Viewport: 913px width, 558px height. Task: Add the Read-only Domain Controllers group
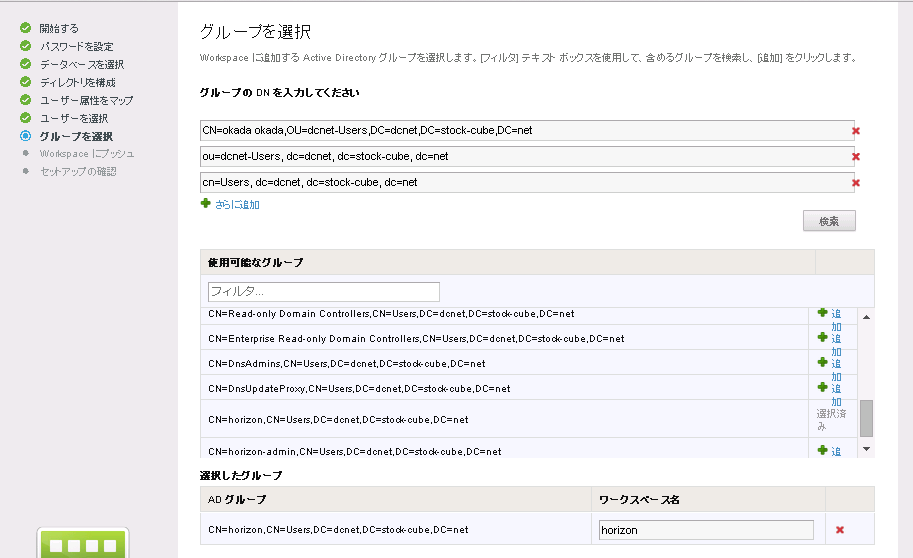point(823,313)
